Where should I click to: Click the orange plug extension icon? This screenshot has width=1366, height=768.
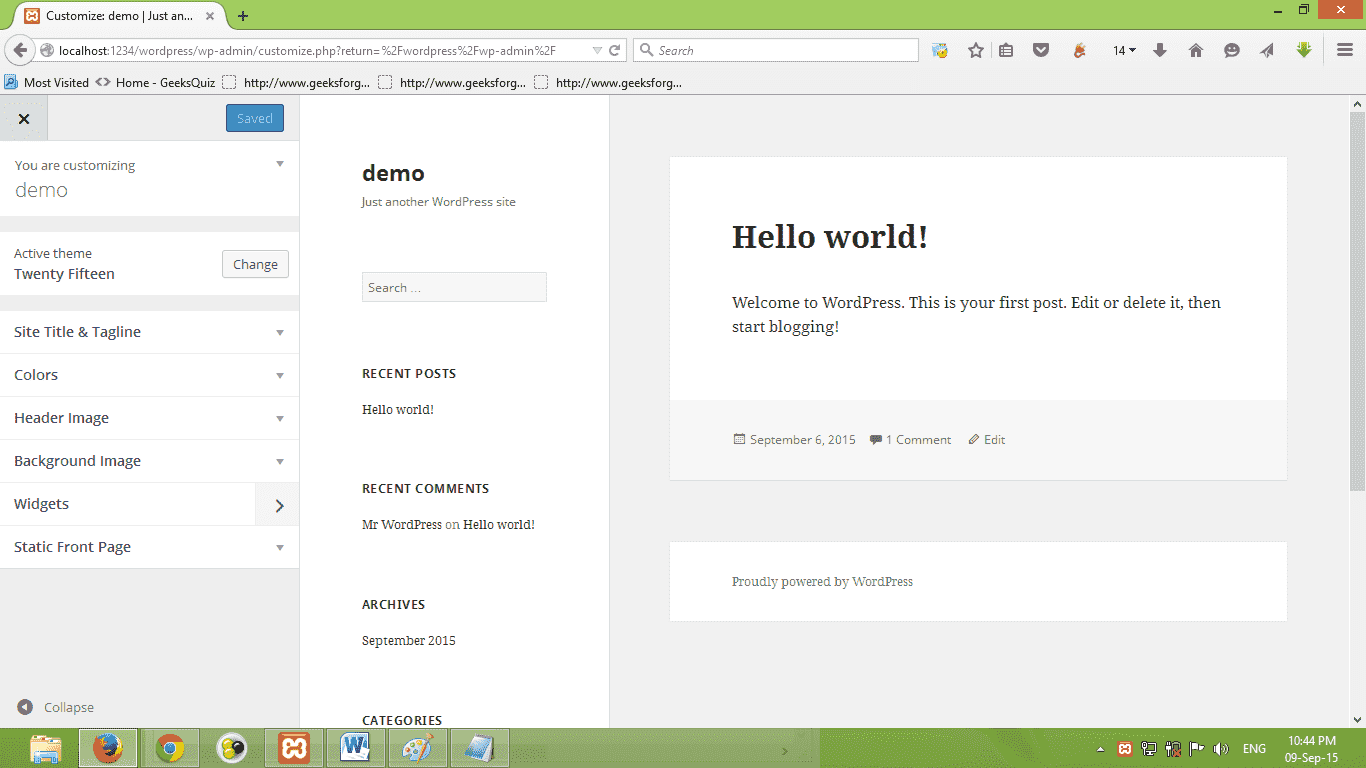click(1080, 50)
